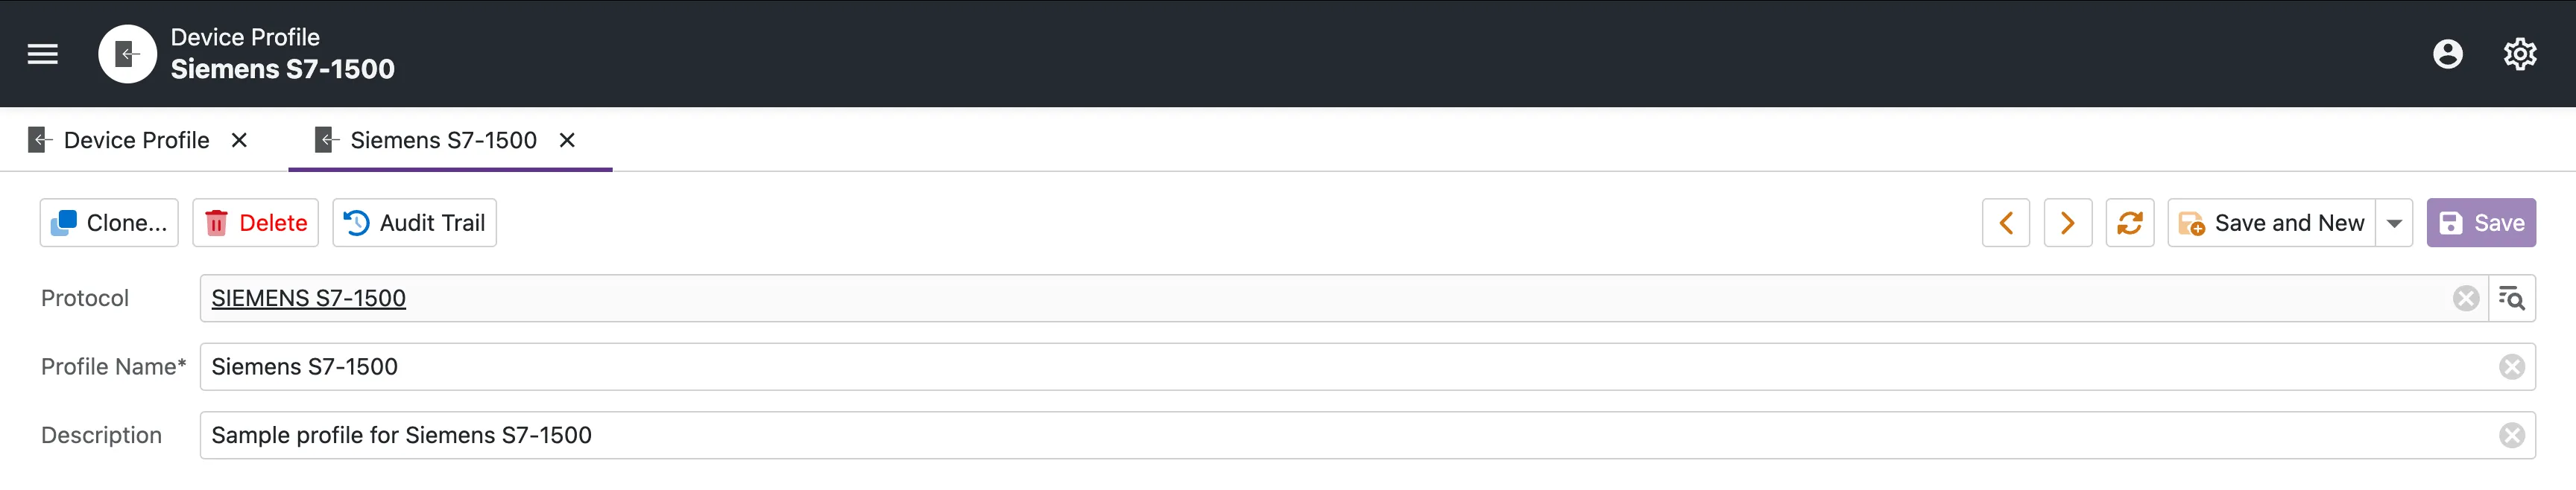Go to the previous record arrow
The image size is (2576, 490).
[2005, 223]
